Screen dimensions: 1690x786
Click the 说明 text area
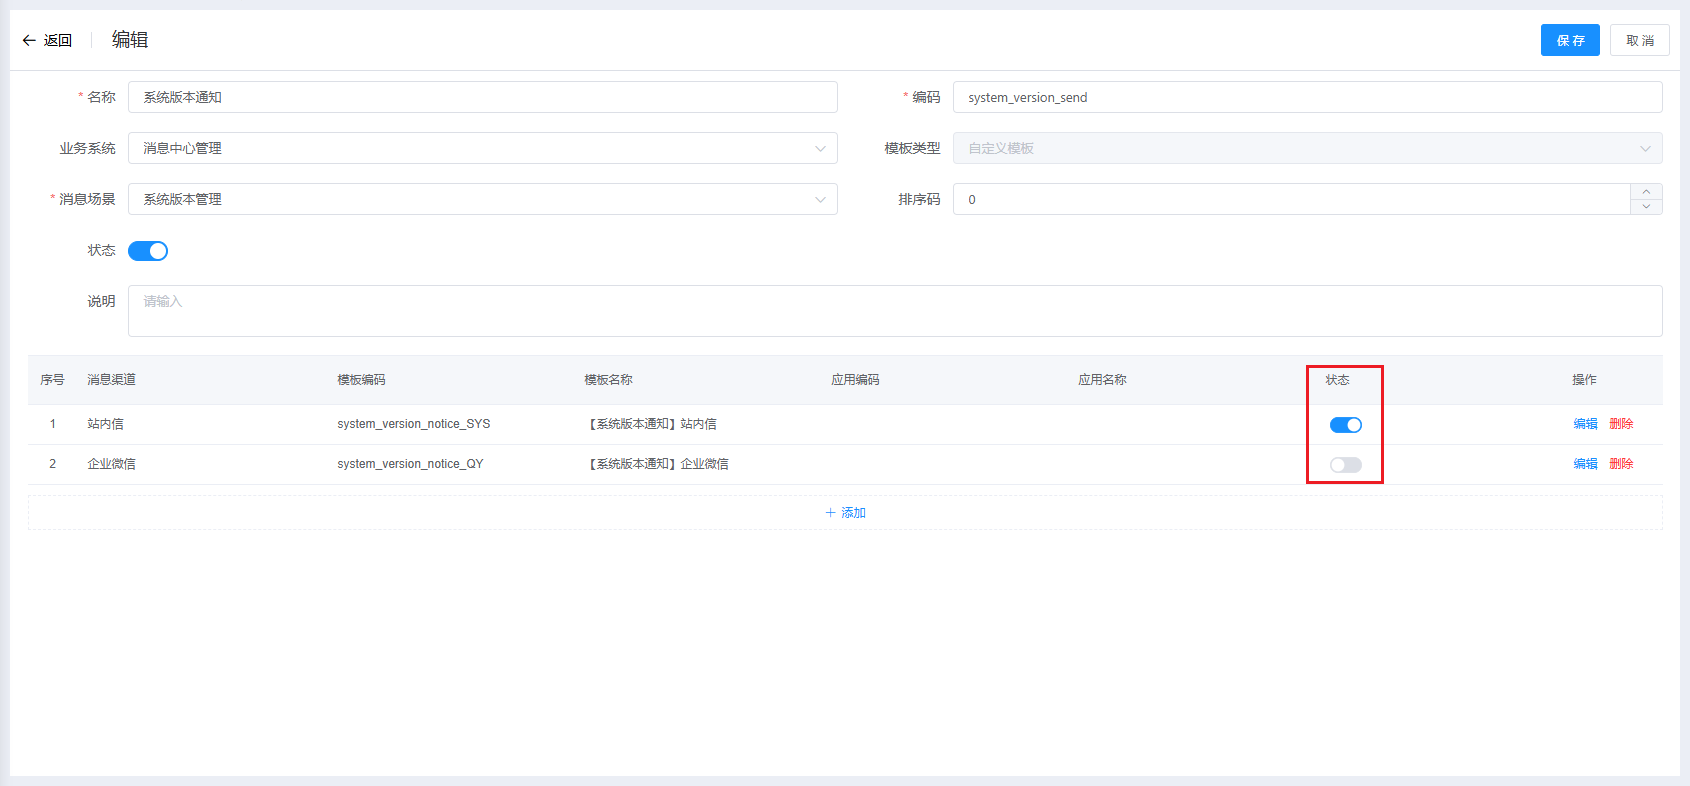click(x=894, y=311)
